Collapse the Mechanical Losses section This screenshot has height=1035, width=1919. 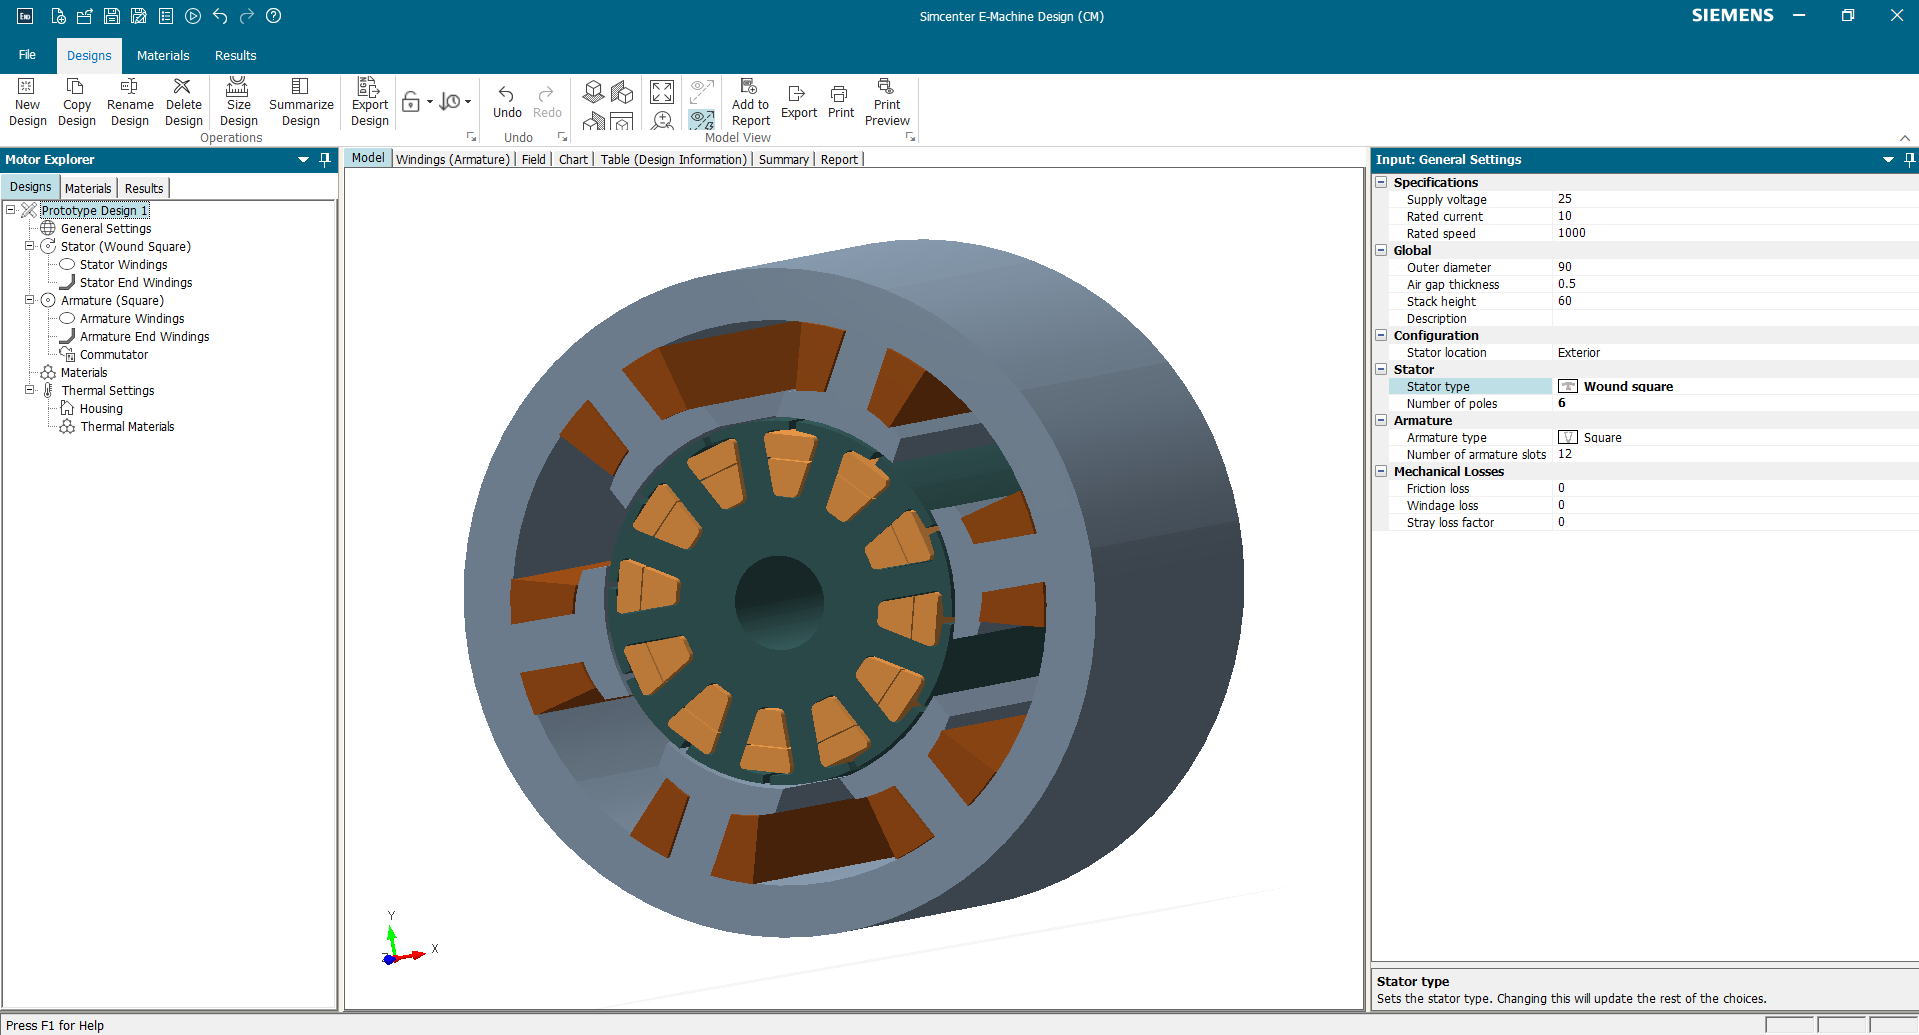pos(1382,471)
